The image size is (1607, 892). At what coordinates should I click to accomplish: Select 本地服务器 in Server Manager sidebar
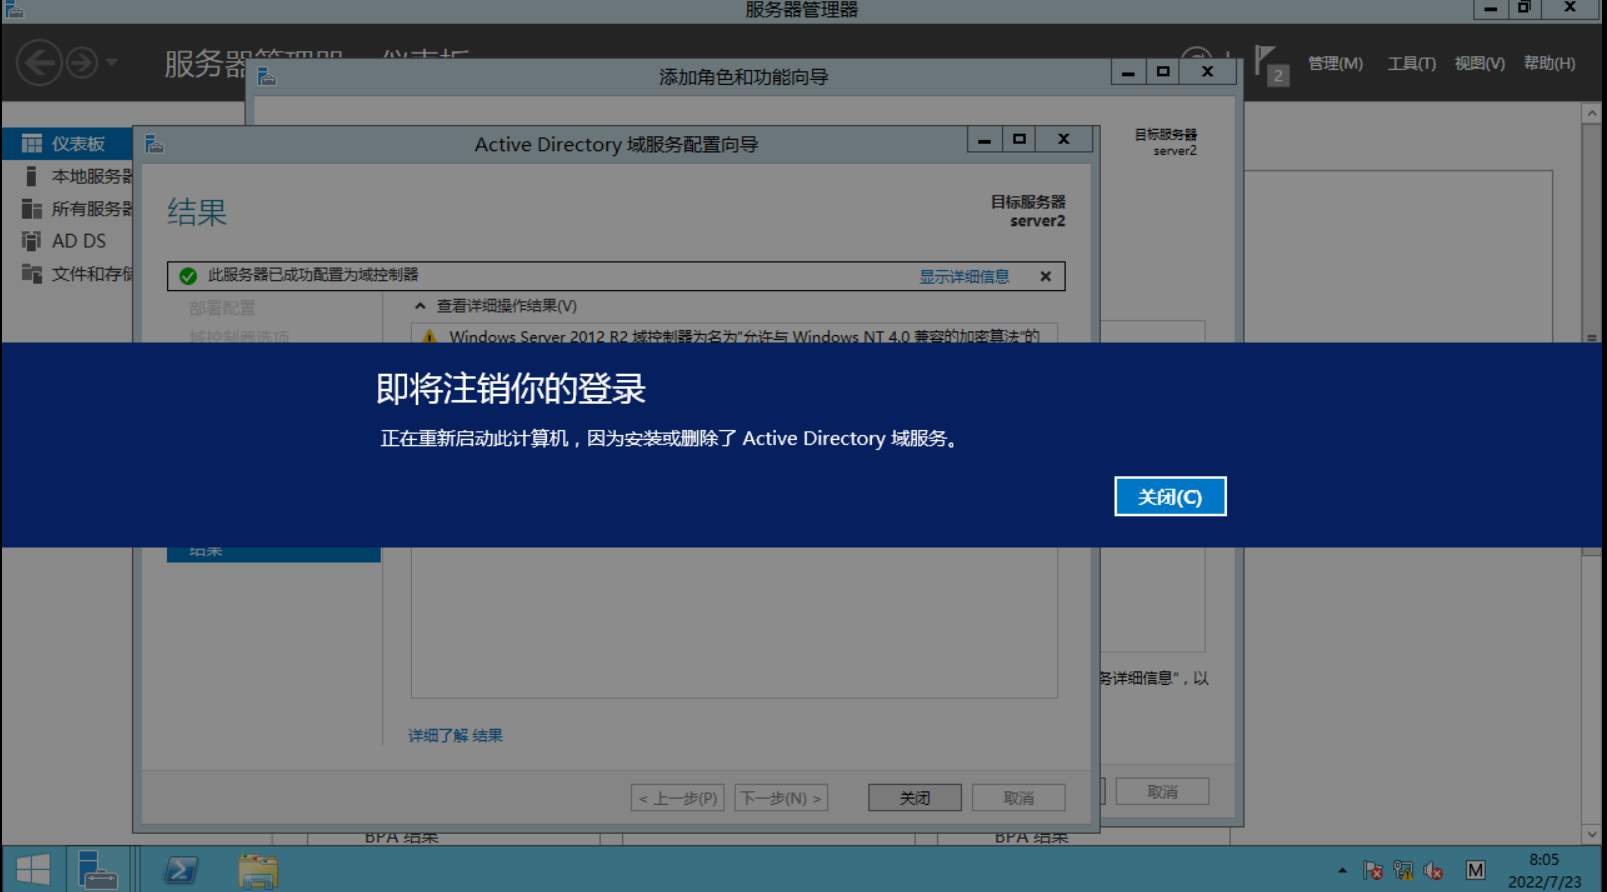pos(67,176)
